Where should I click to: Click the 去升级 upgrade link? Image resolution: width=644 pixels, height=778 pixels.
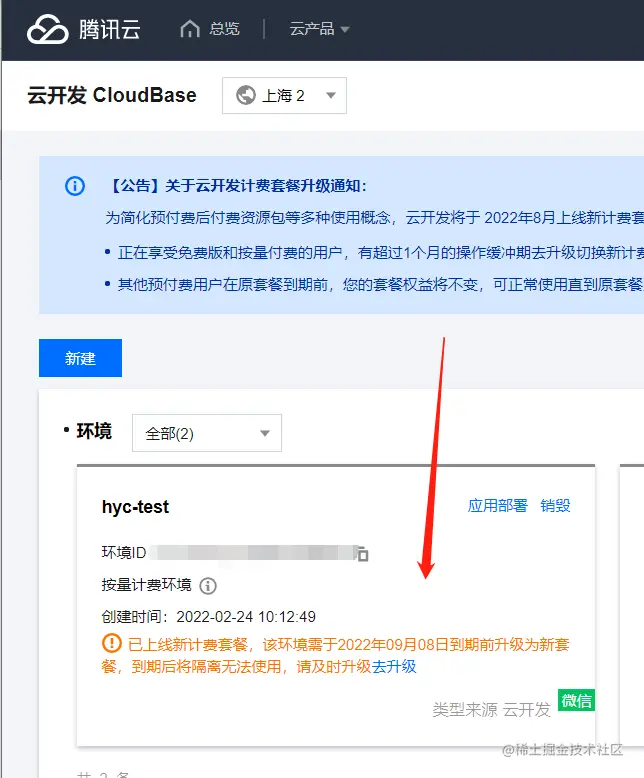click(394, 666)
